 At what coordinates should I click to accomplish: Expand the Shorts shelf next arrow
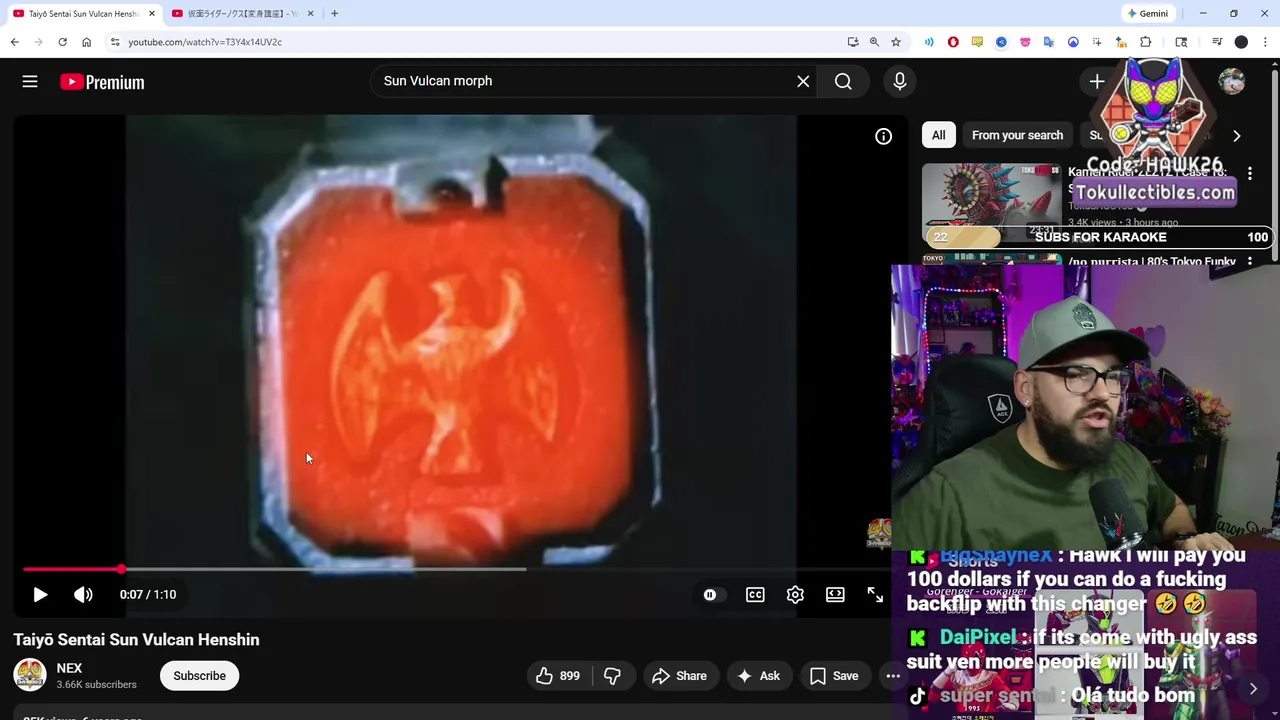(1253, 688)
